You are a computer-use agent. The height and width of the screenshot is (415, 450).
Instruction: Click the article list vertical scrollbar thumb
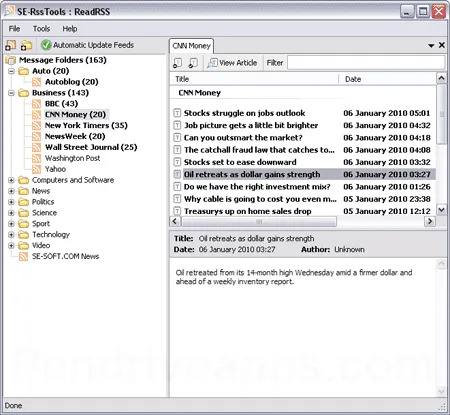click(x=441, y=115)
